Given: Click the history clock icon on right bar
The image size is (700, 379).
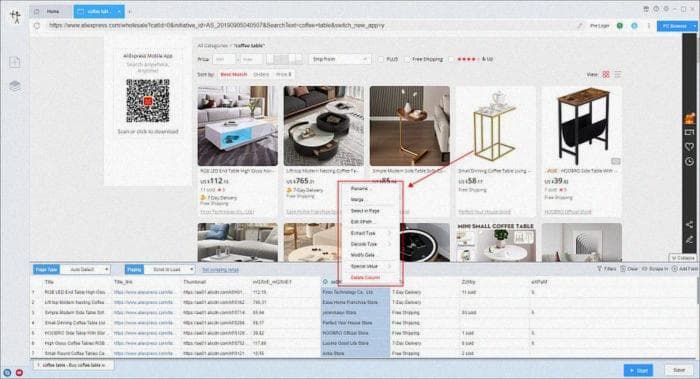Looking at the screenshot, I should [690, 161].
